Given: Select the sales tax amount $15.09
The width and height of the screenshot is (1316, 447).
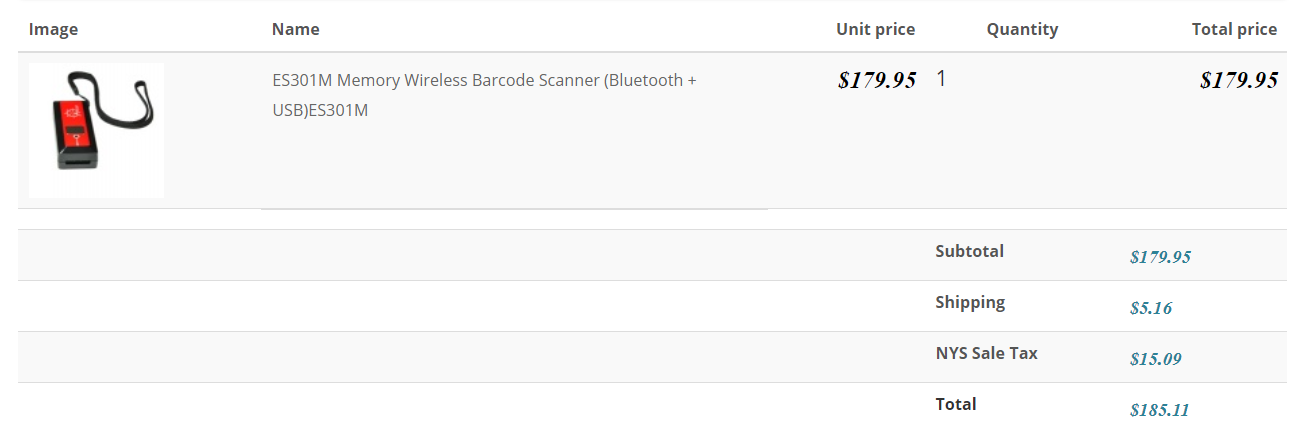Looking at the screenshot, I should click(x=1155, y=359).
